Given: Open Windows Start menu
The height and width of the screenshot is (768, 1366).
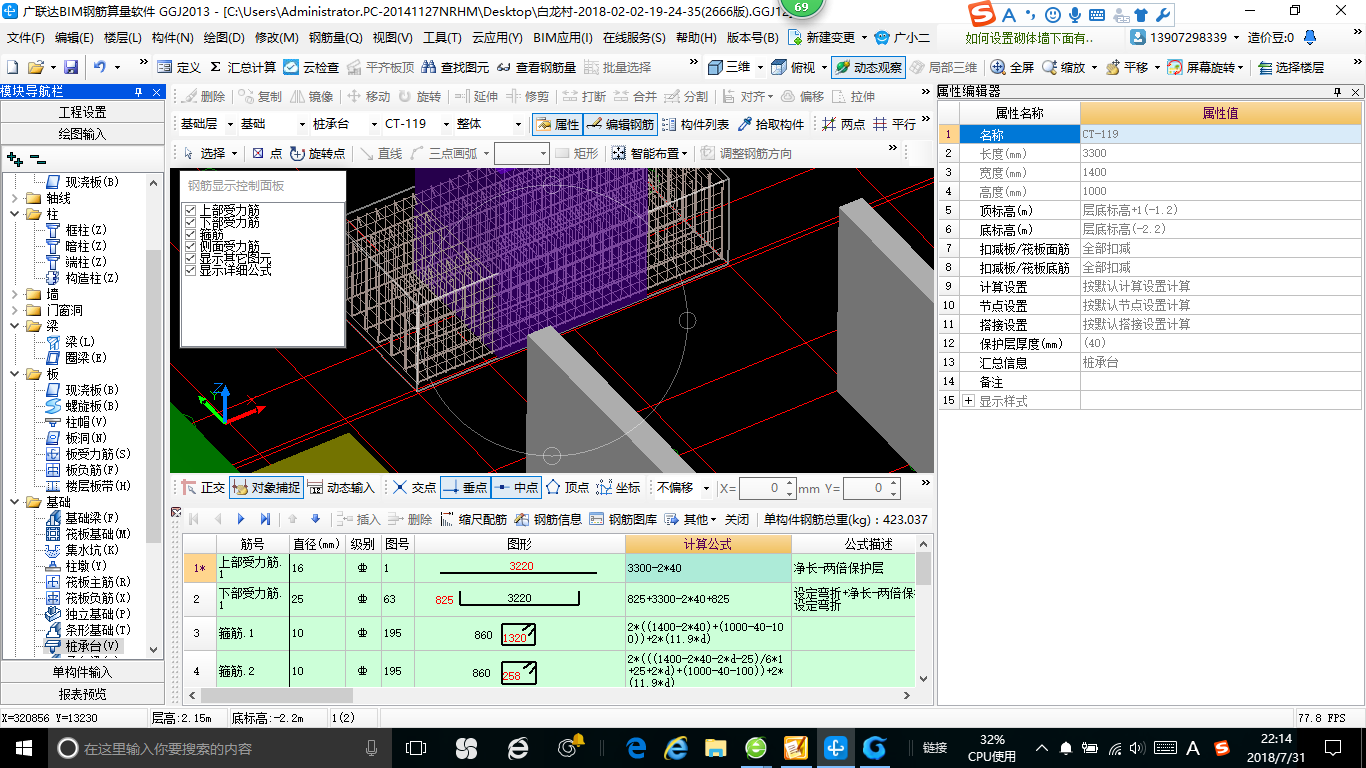Looking at the screenshot, I should pos(22,747).
